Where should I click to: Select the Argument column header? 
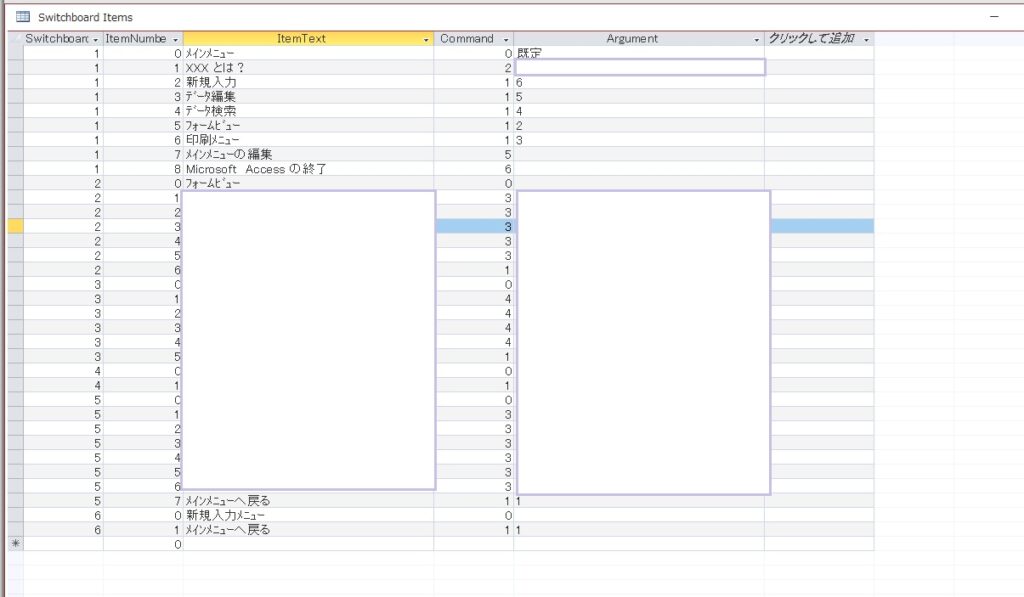tap(632, 39)
